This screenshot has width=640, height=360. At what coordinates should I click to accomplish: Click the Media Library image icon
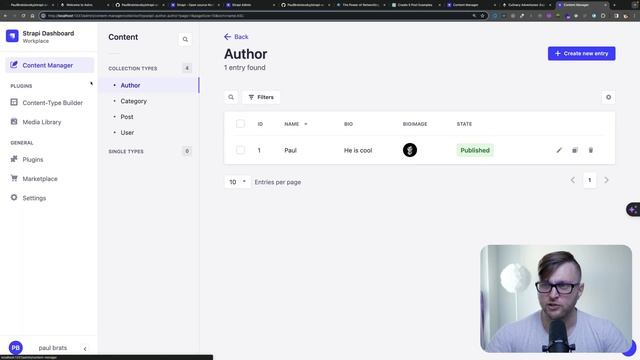coord(14,121)
